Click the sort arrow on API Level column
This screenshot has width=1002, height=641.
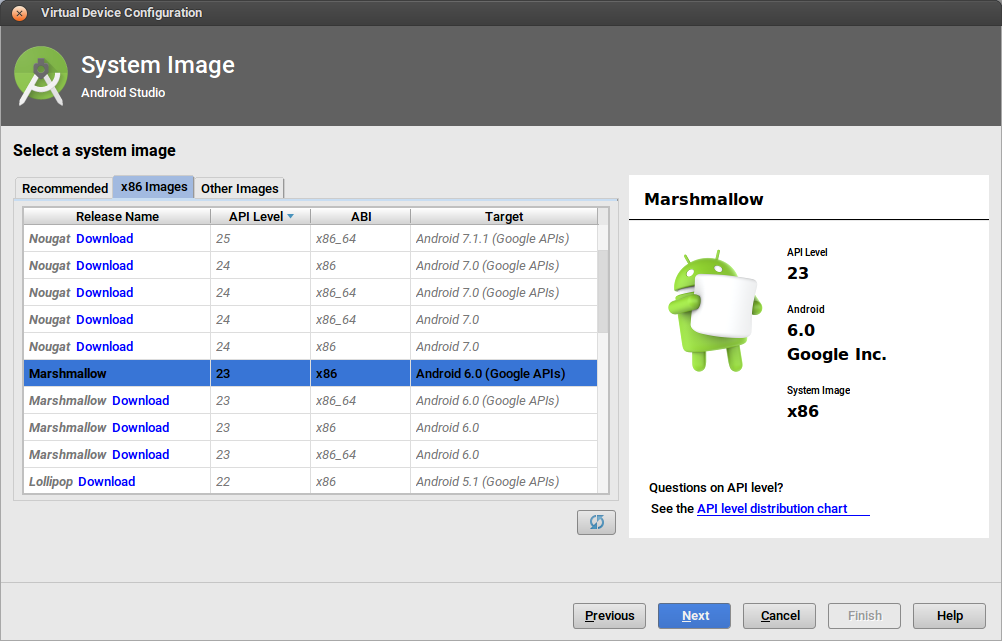pos(288,215)
